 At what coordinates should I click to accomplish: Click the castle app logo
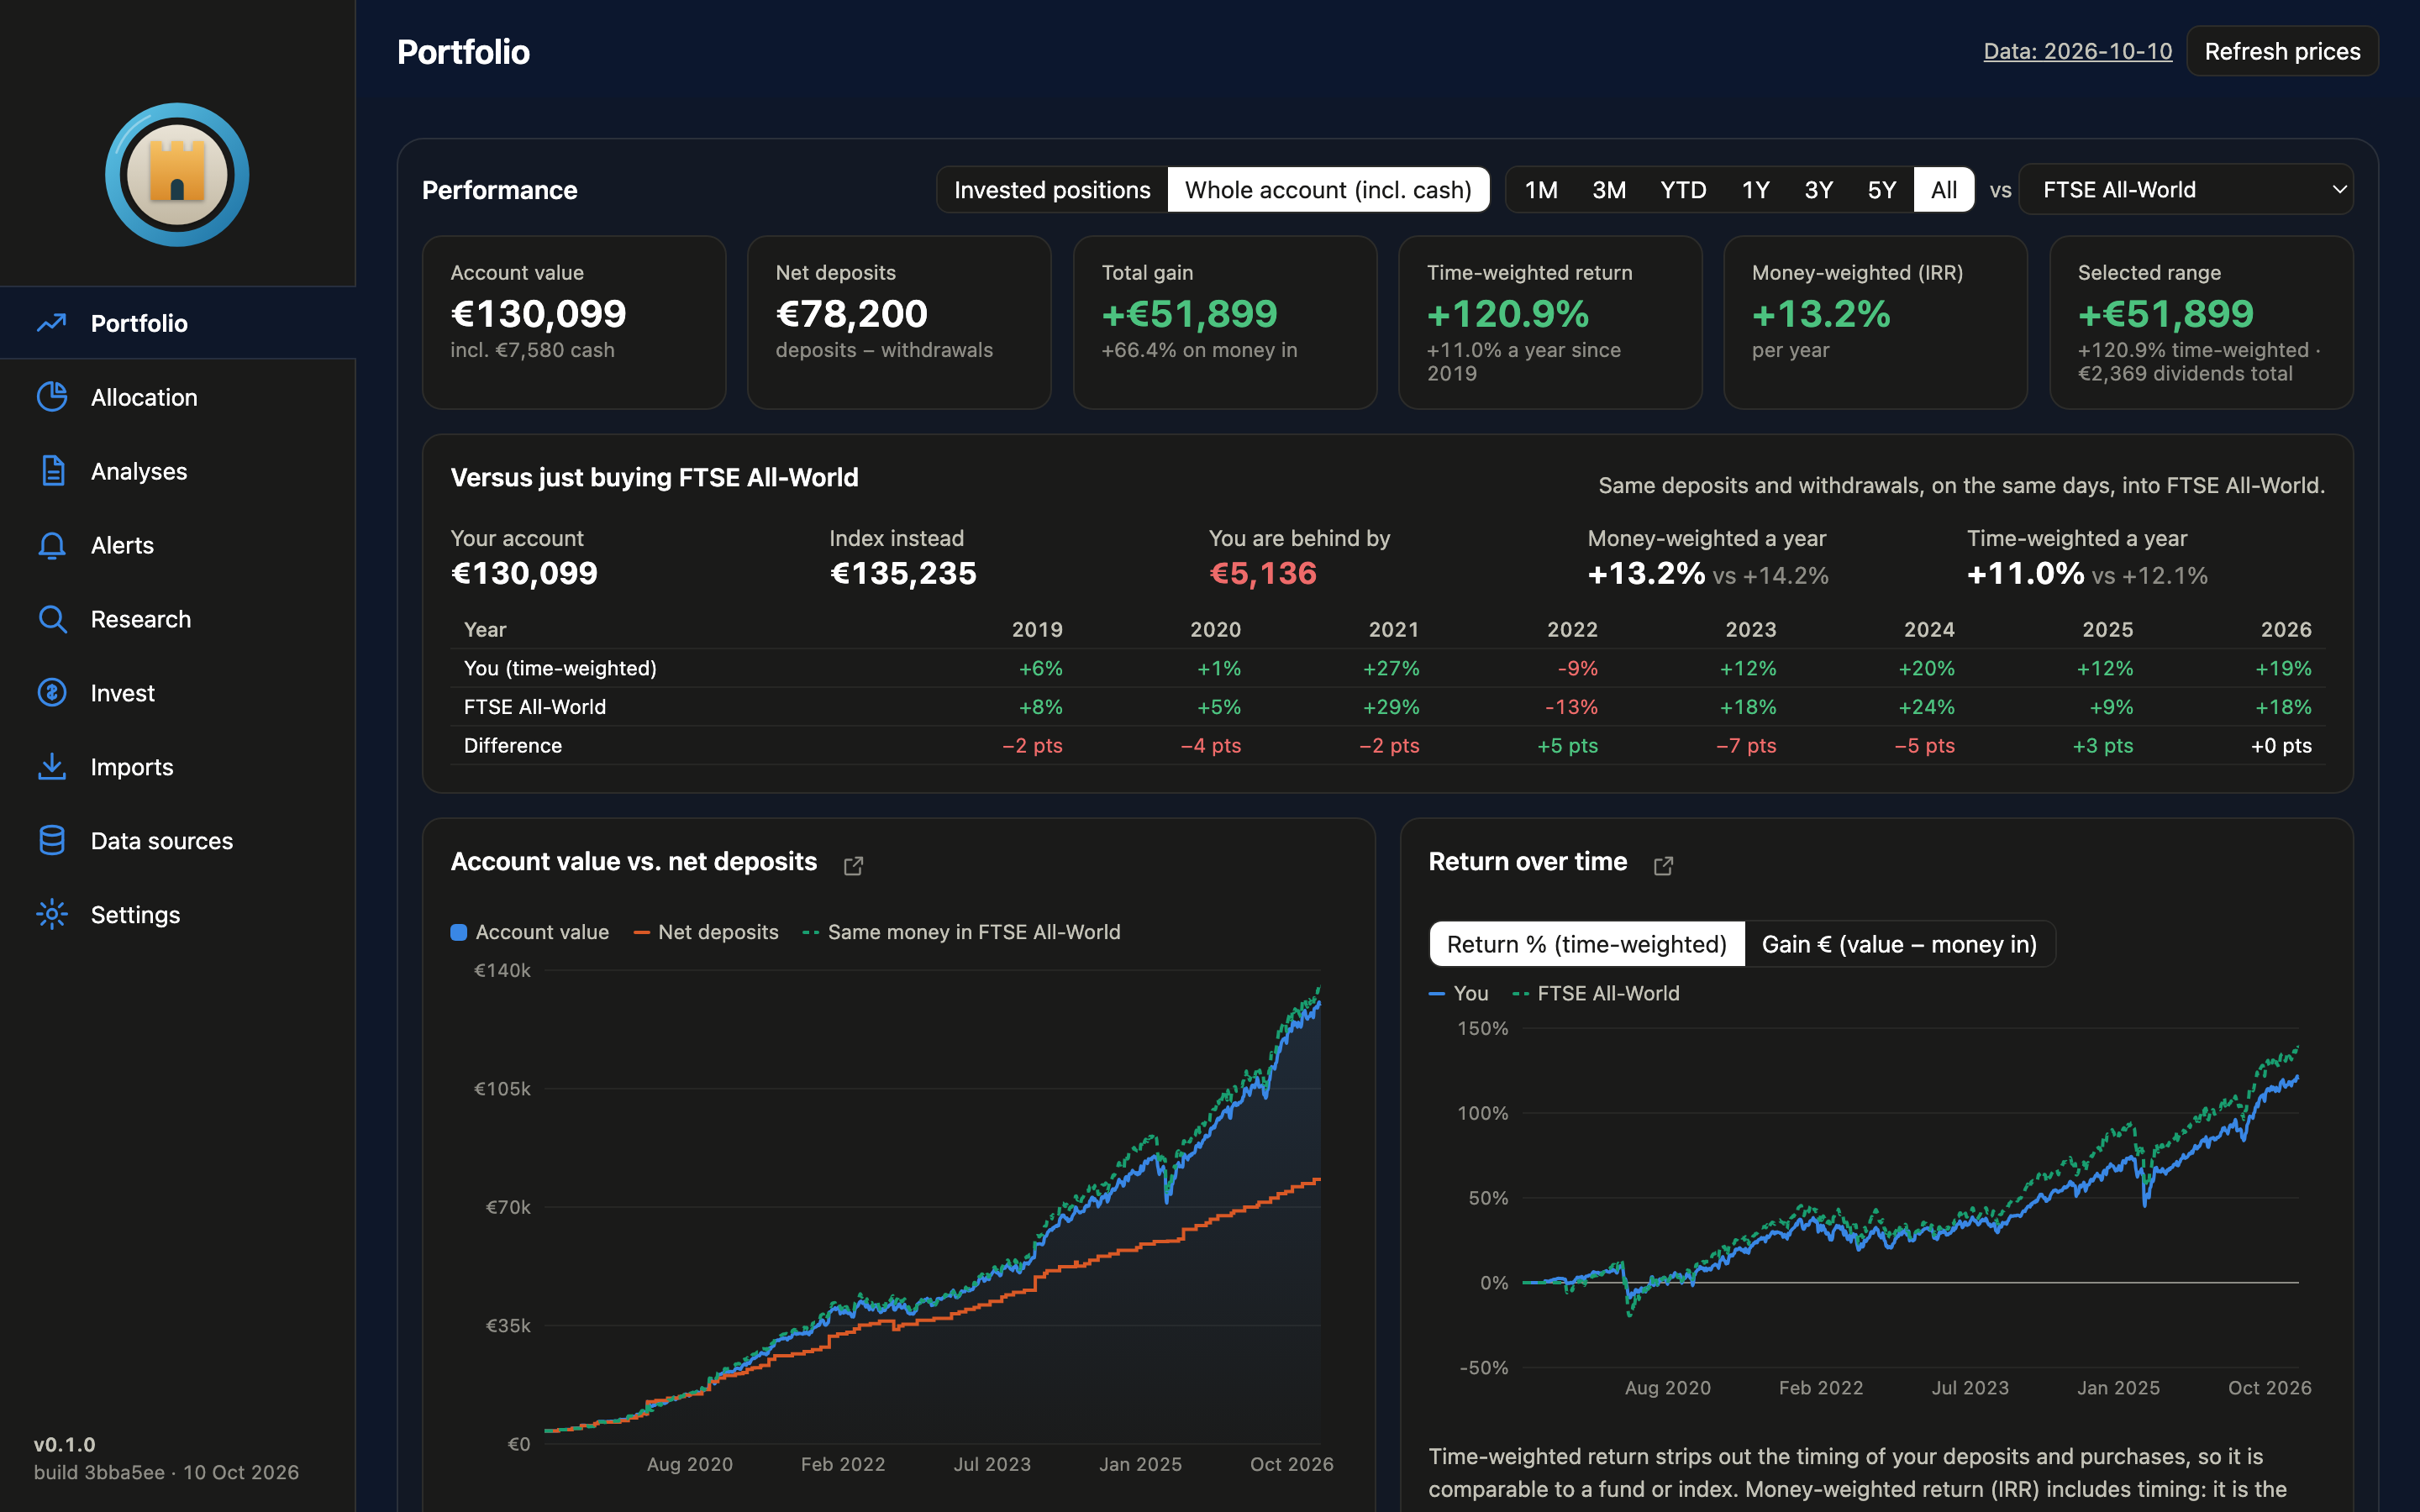point(177,175)
